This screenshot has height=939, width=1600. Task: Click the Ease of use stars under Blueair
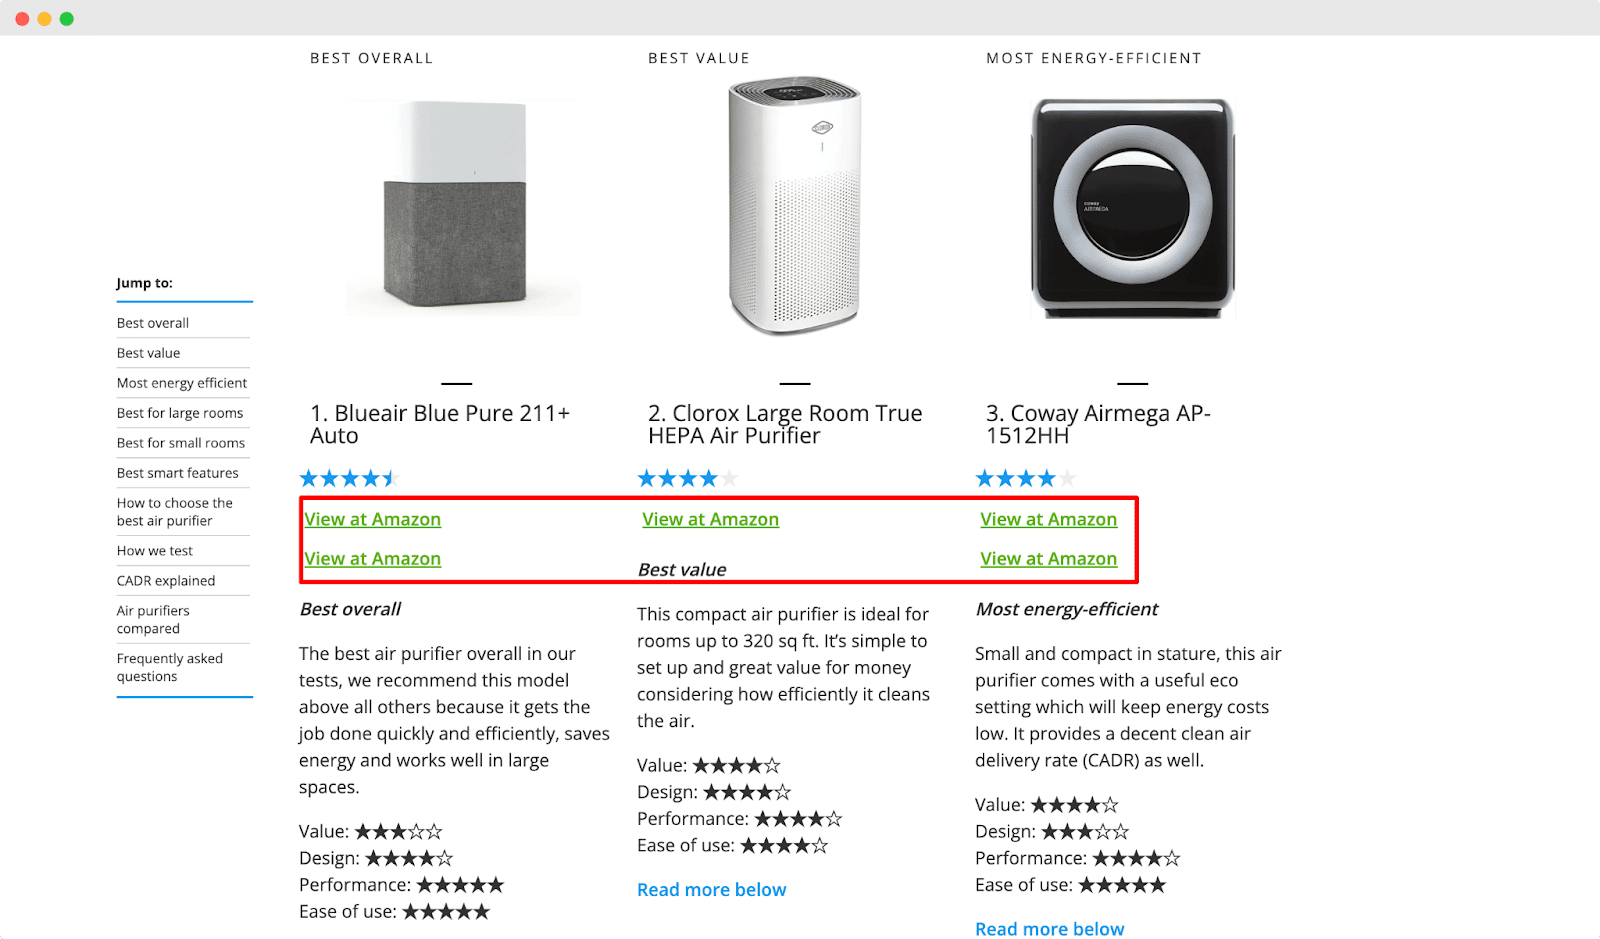click(x=448, y=910)
